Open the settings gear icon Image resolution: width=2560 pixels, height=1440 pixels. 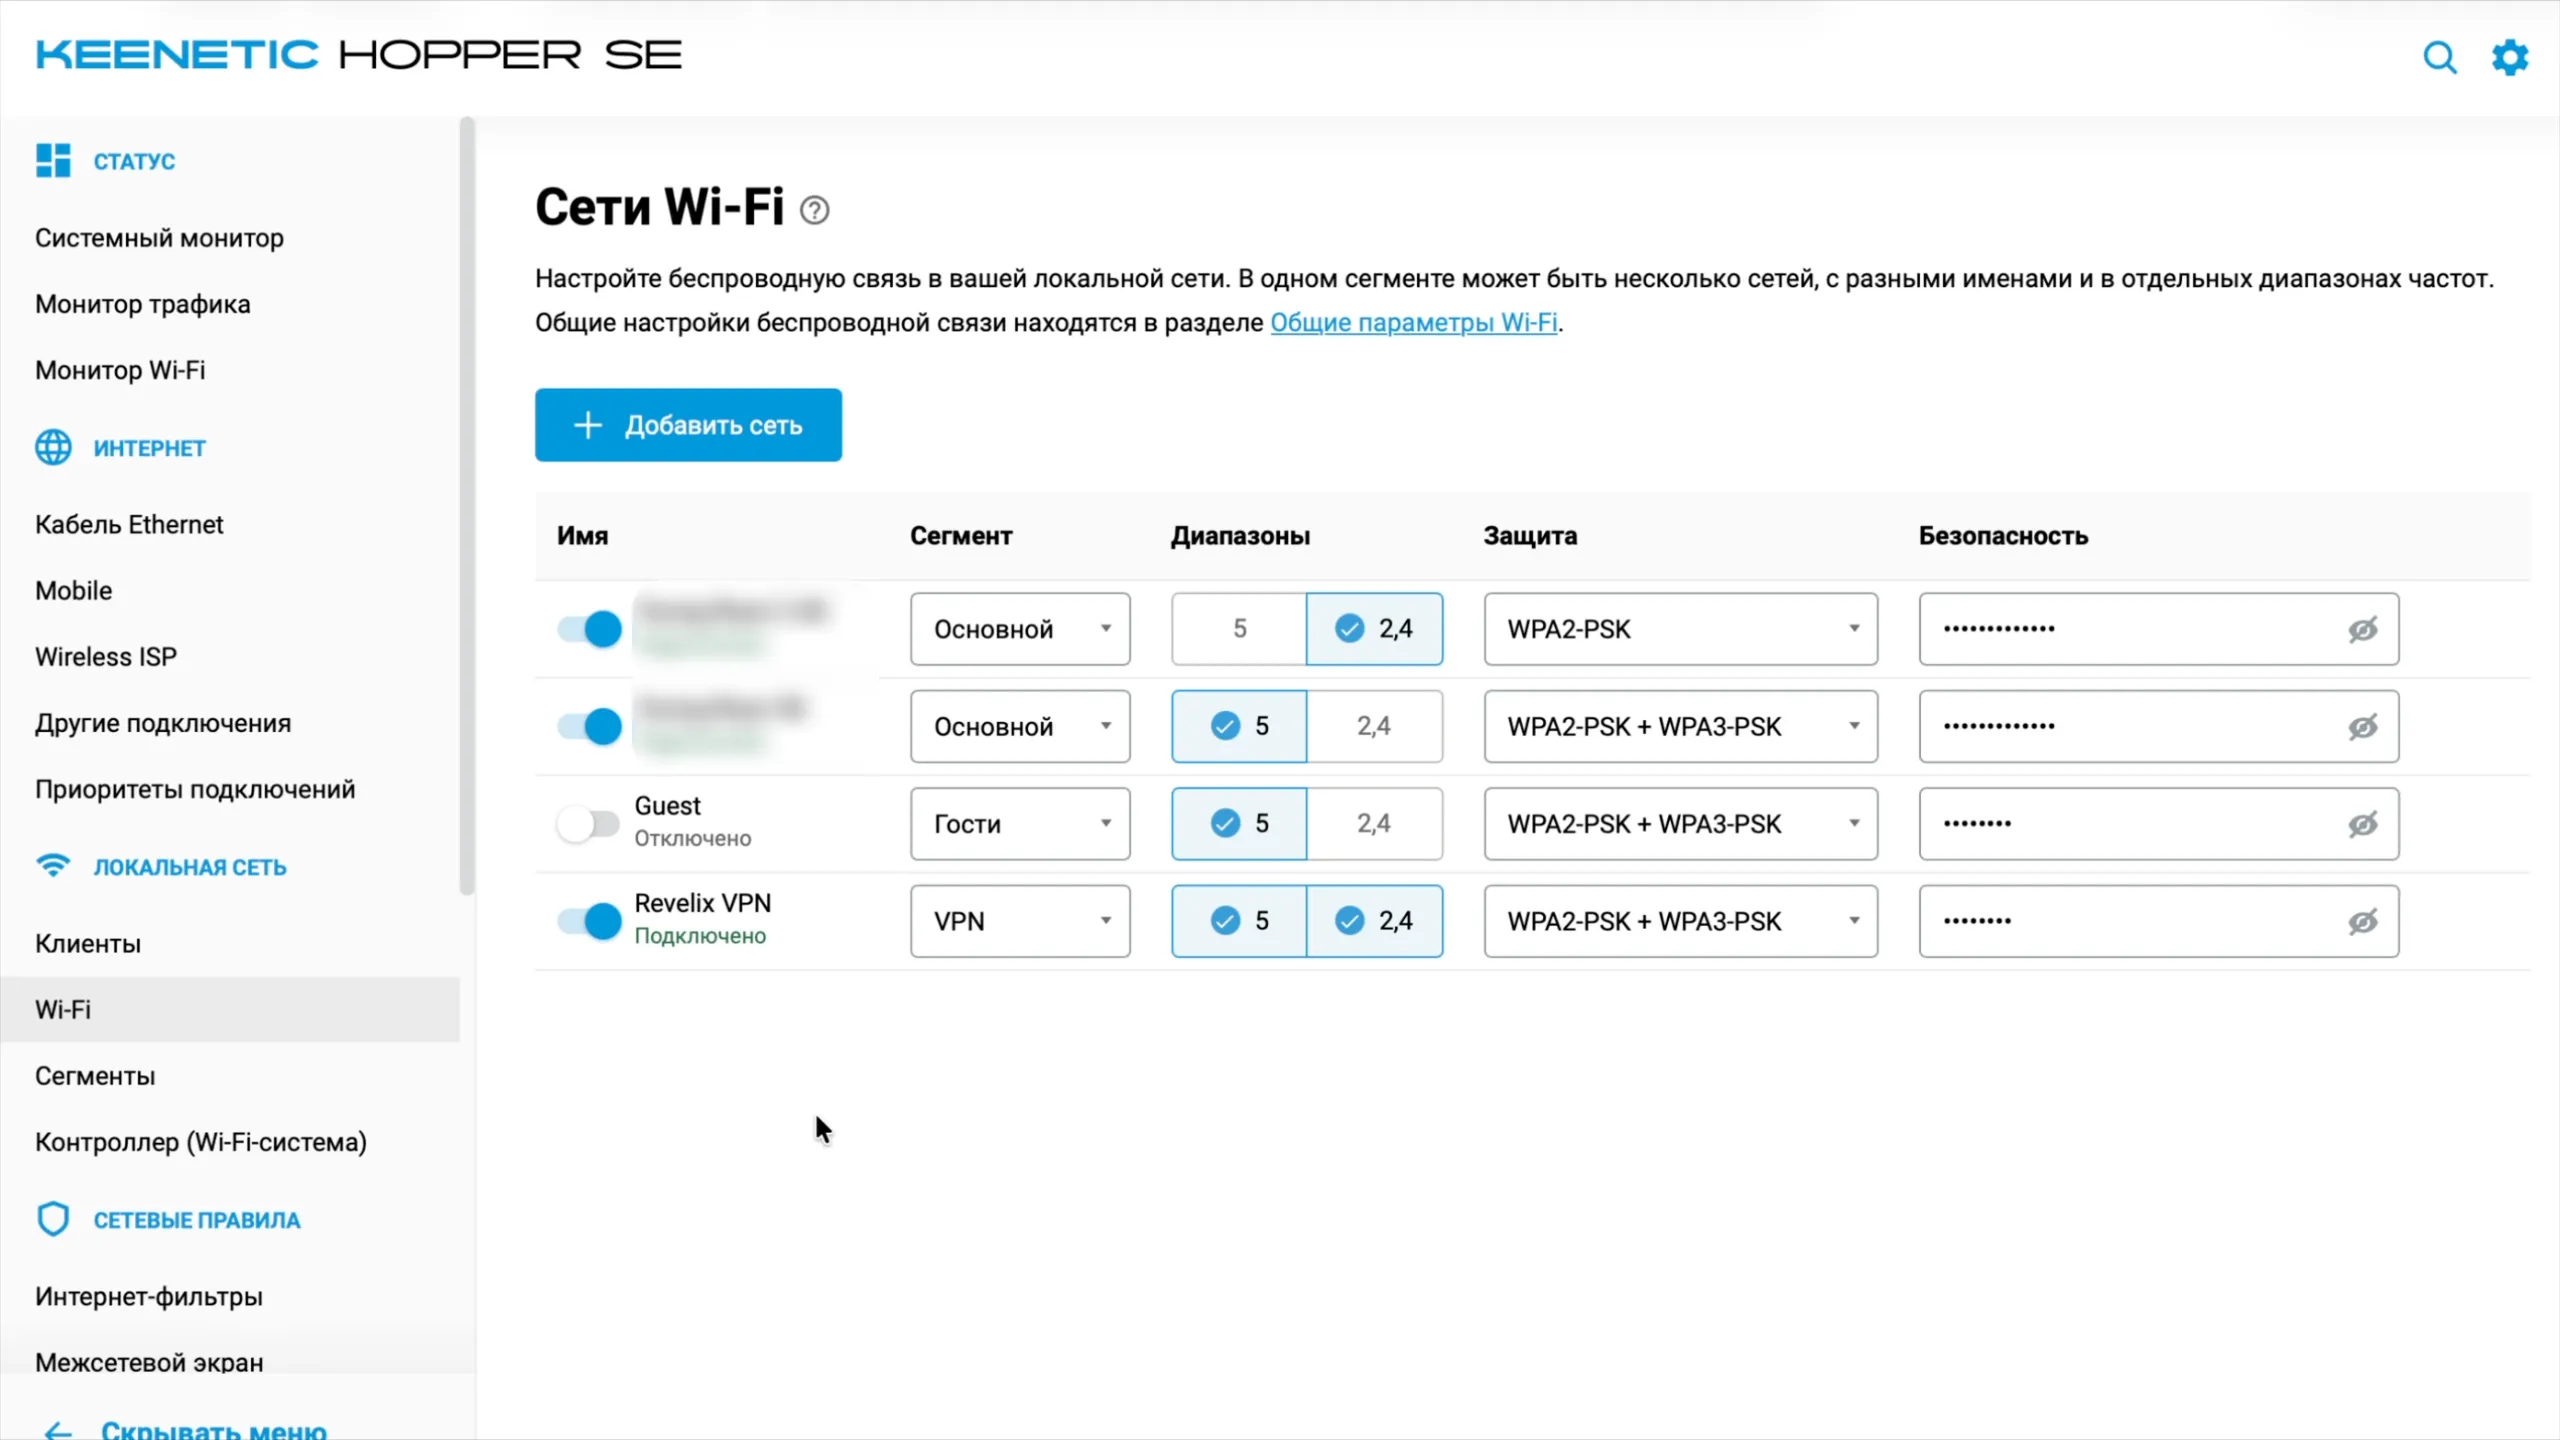tap(2510, 57)
